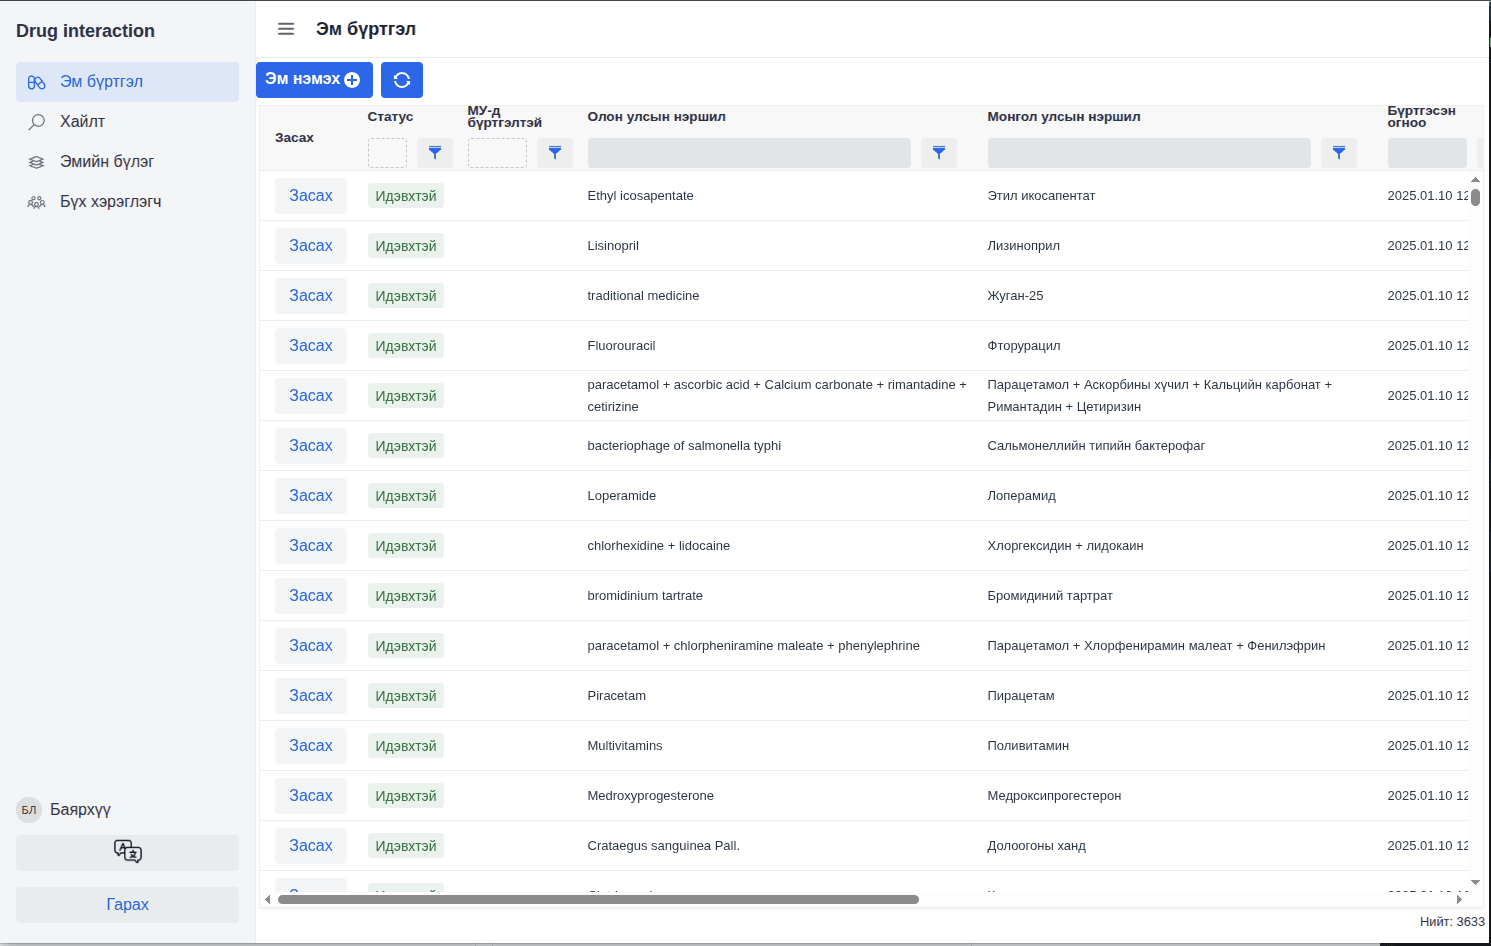Click the Олон улсын нэршил search field
This screenshot has height=946, width=1491.
pyautogui.click(x=749, y=153)
